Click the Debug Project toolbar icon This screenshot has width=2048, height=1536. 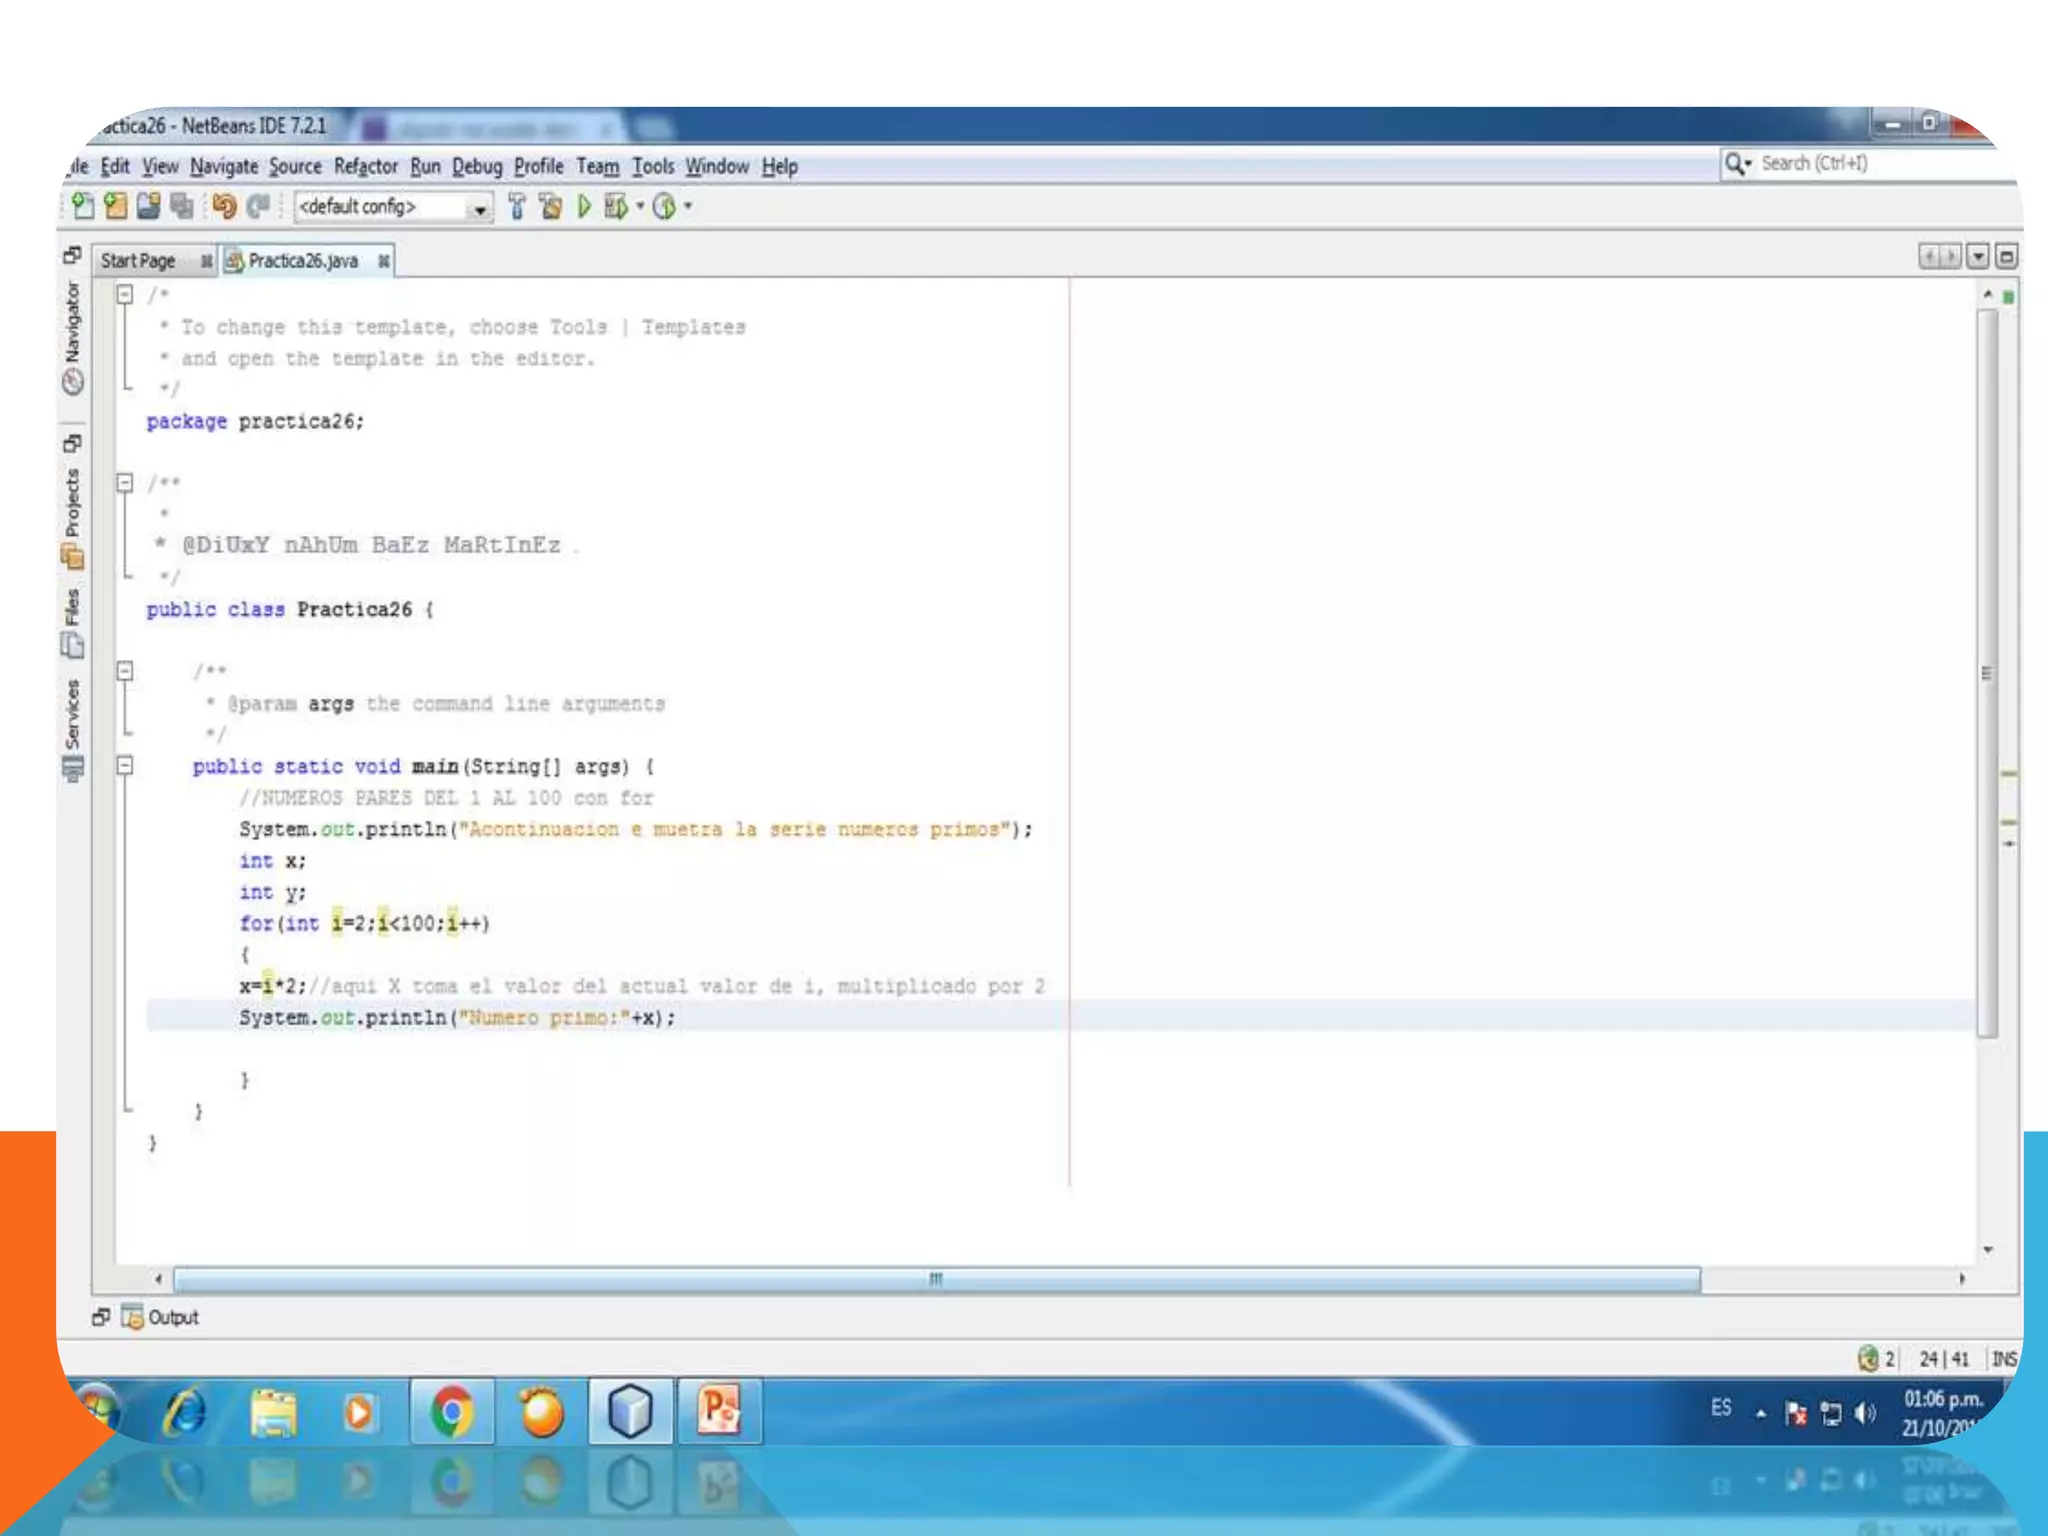tap(616, 206)
